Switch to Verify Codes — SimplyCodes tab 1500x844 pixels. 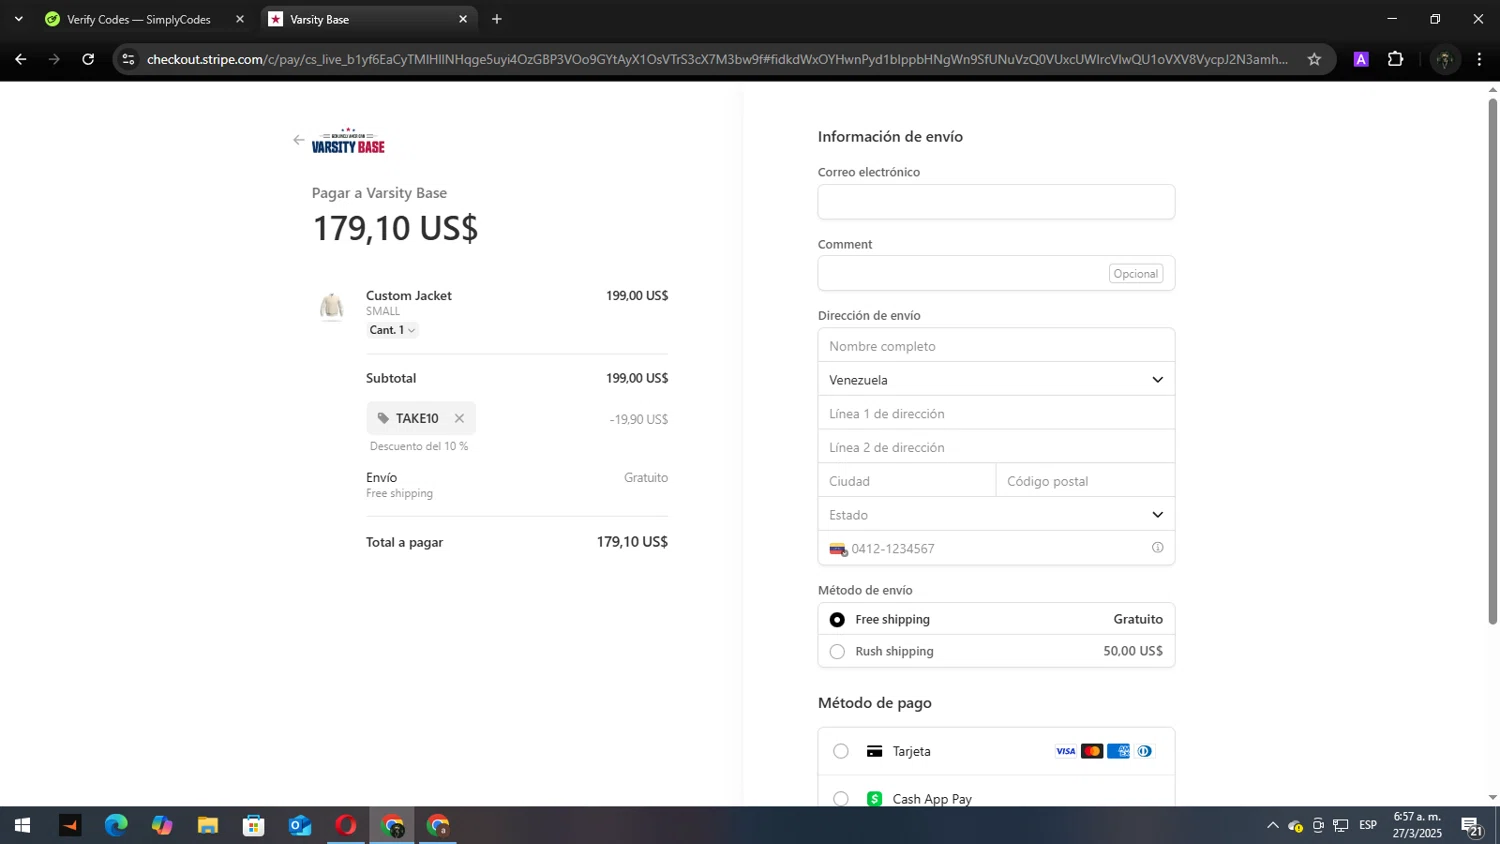point(140,19)
